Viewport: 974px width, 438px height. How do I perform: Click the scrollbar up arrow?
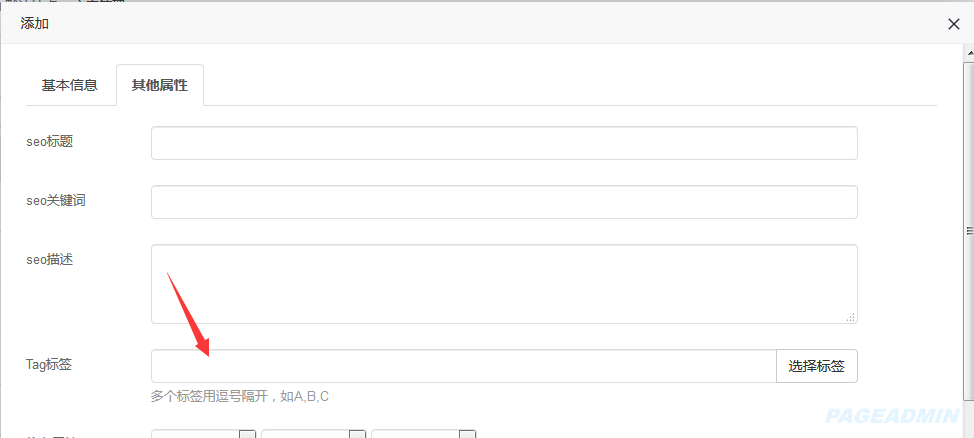coord(968,50)
